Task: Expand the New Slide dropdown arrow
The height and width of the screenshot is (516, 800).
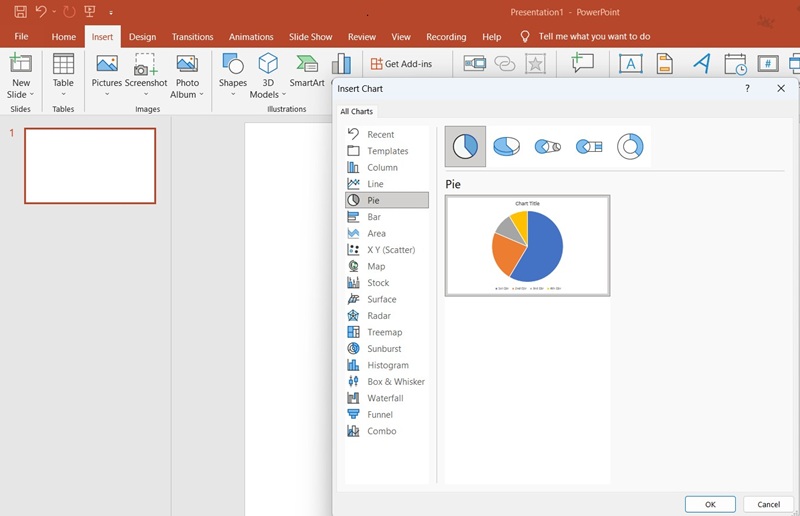Action: (32, 94)
